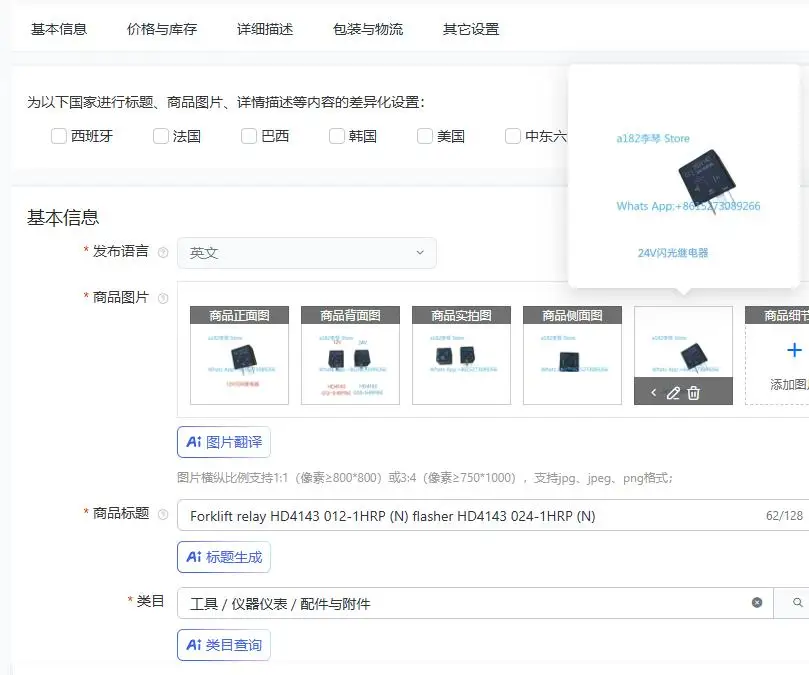Viewport: 809px width, 675px height.
Task: Check the 韩国 checkbox
Action: point(337,136)
